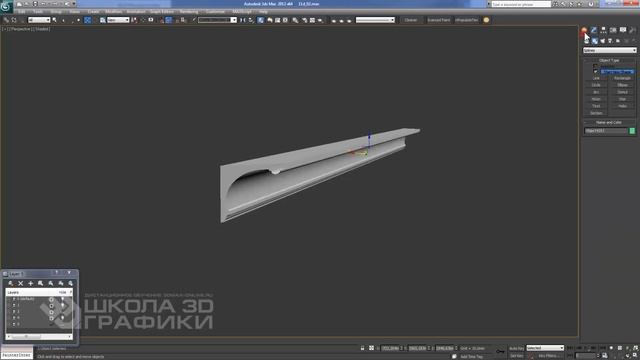Open the Material Editor icon

tap(295, 20)
